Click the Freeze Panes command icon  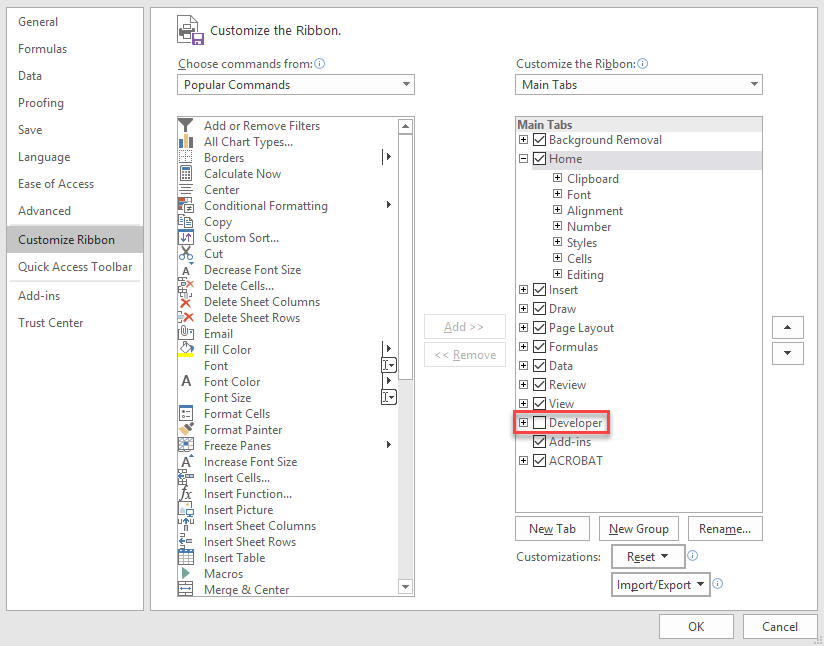point(185,446)
